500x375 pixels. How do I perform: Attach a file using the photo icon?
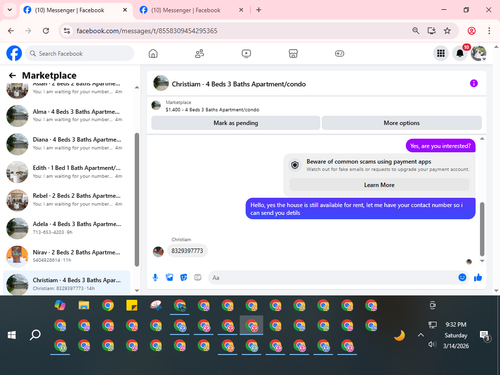coord(169,277)
